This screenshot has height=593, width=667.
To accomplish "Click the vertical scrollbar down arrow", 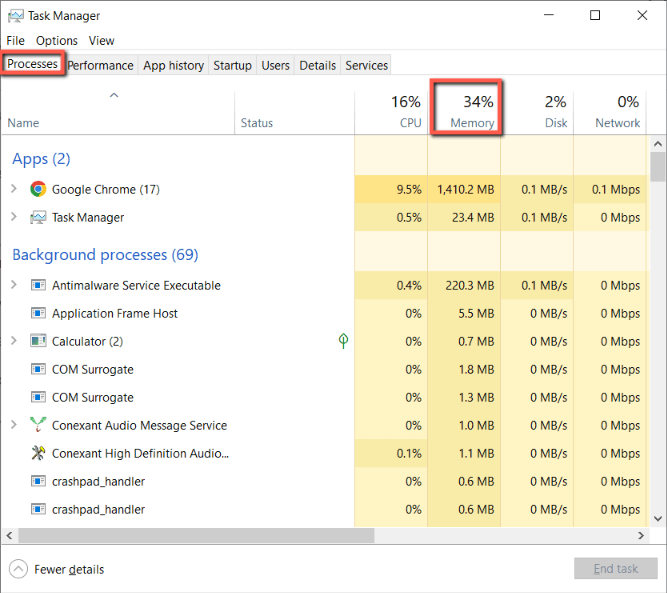I will [x=658, y=518].
